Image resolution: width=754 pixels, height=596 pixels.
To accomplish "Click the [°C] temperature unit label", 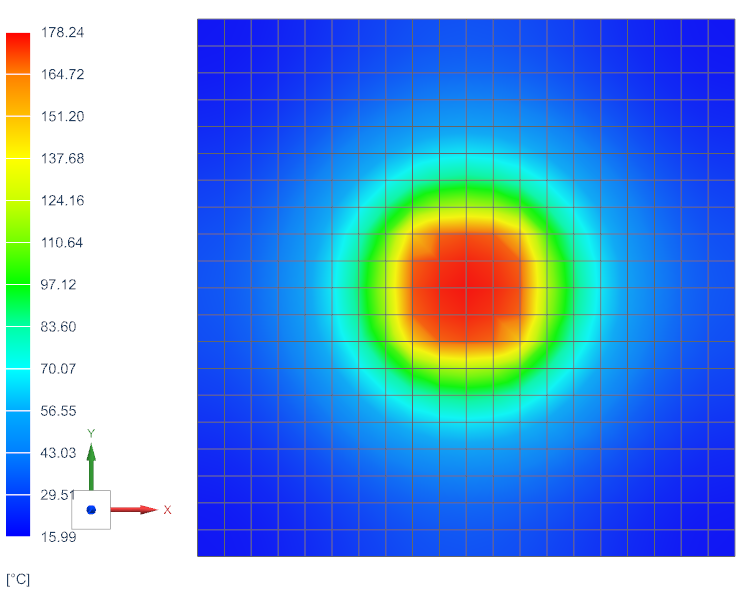I will (x=18, y=580).
